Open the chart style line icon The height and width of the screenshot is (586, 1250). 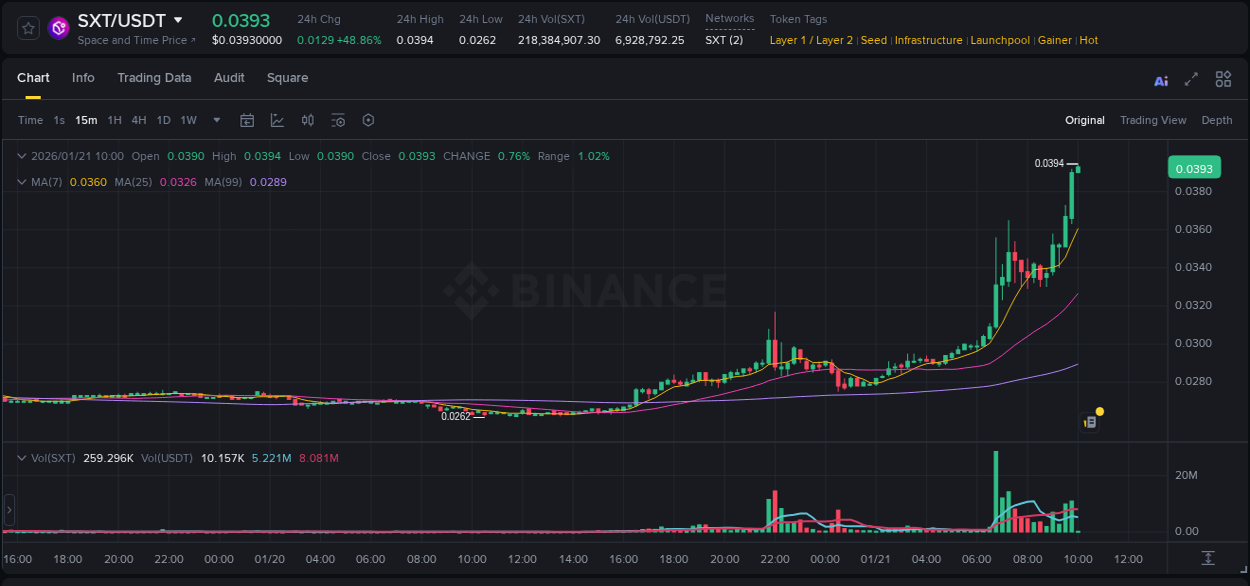tap(276, 120)
